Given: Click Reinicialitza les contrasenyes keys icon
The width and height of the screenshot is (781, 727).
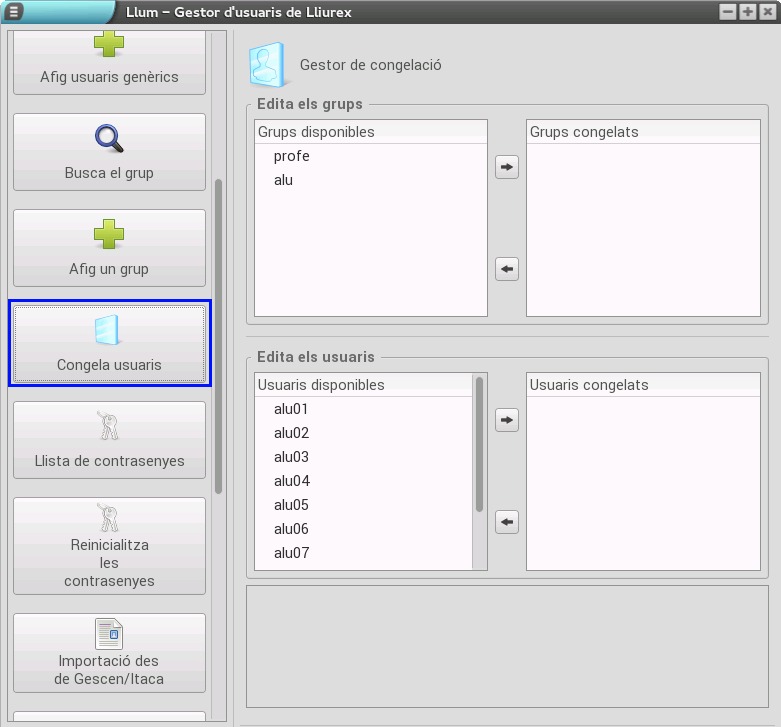Looking at the screenshot, I should point(109,517).
